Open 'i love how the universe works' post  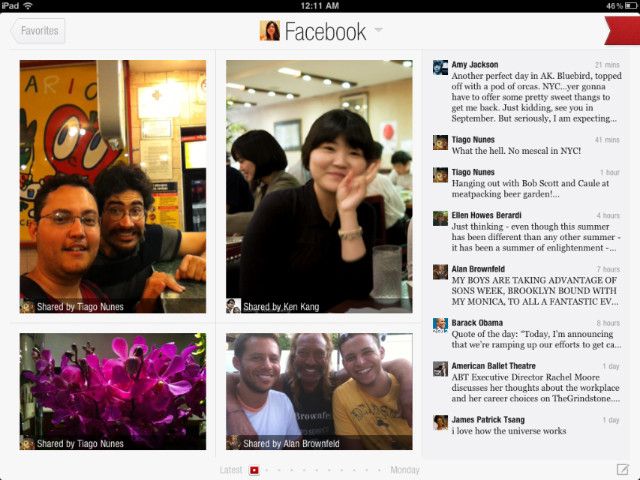point(509,431)
